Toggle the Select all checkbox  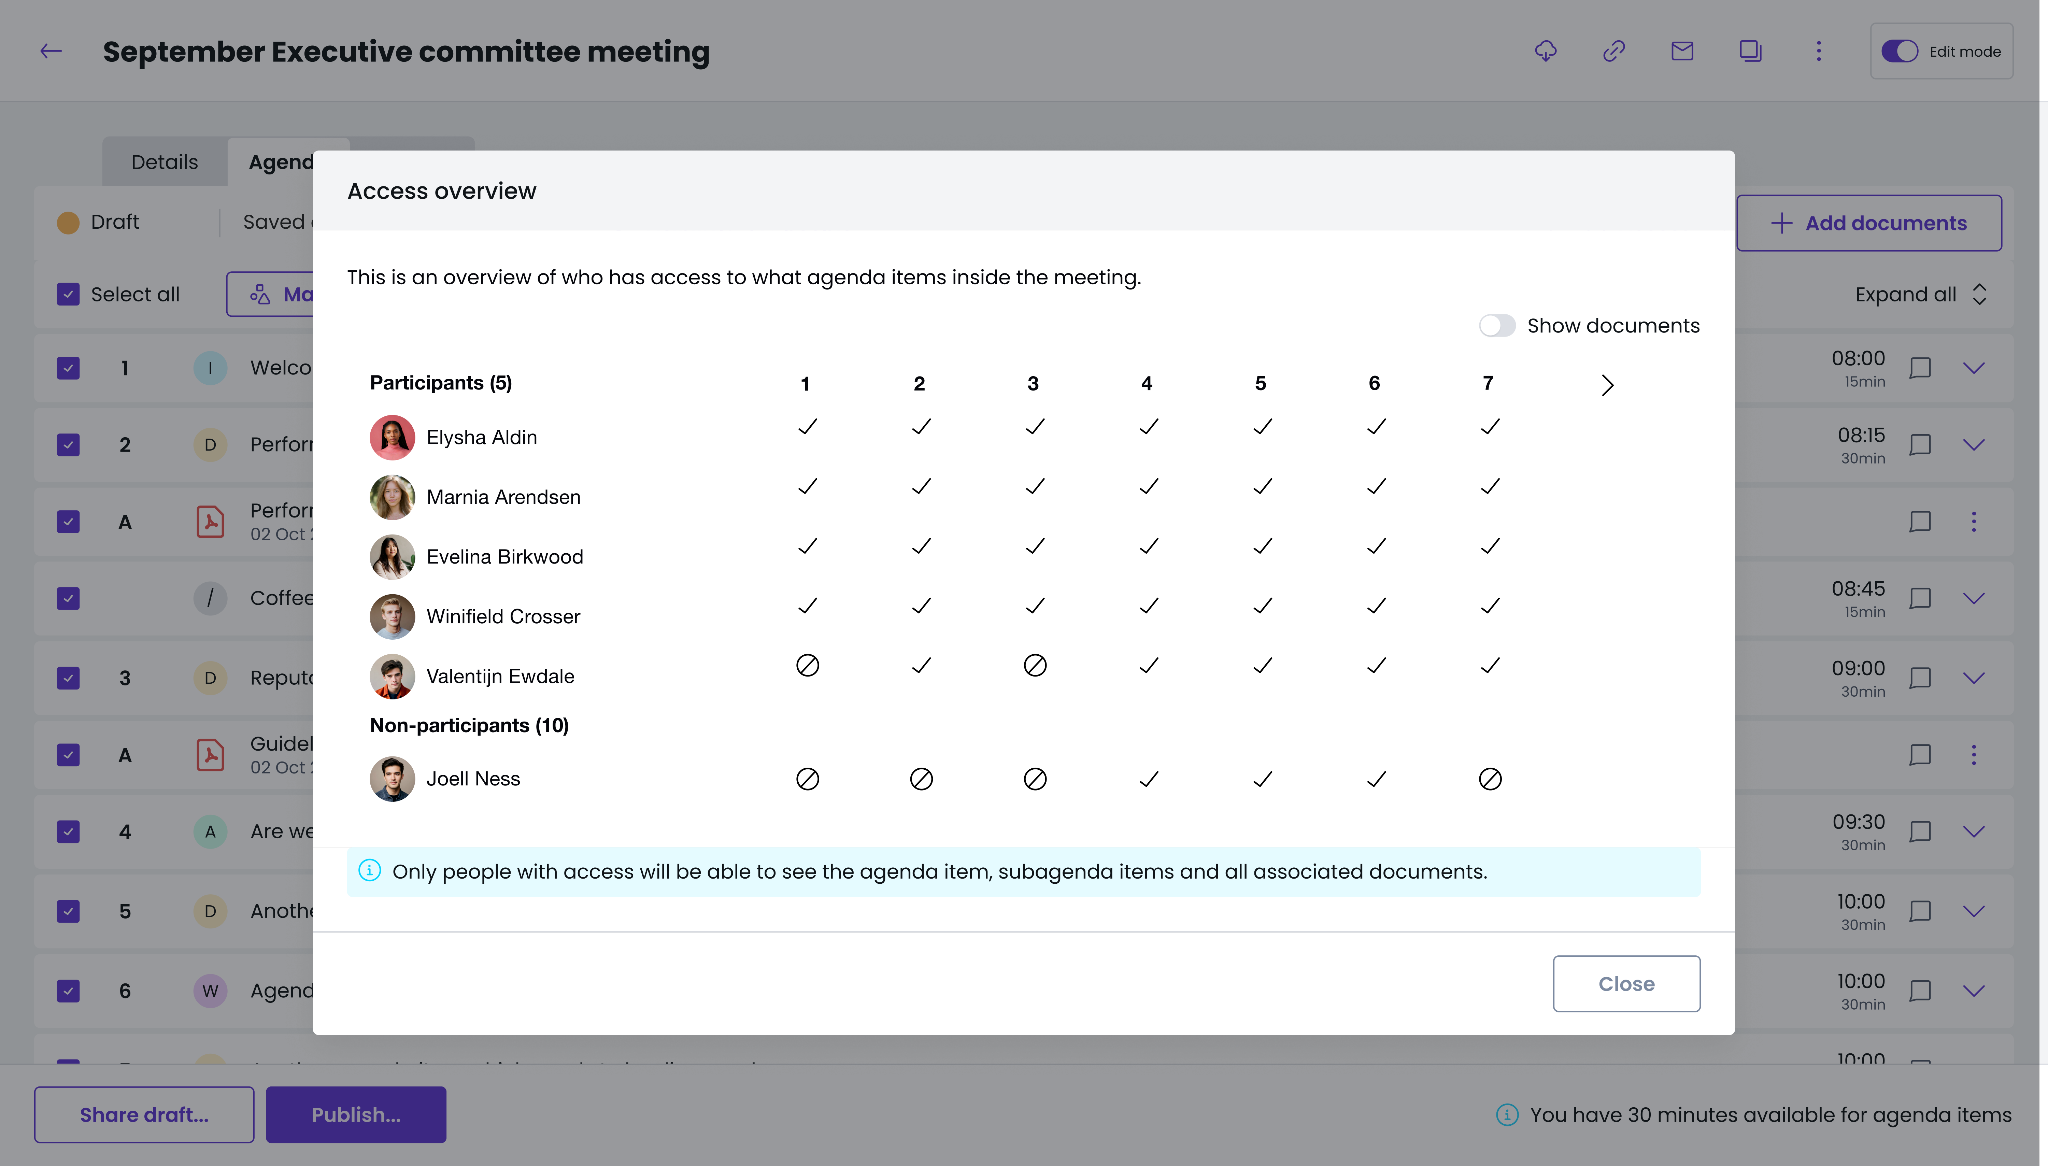click(68, 294)
